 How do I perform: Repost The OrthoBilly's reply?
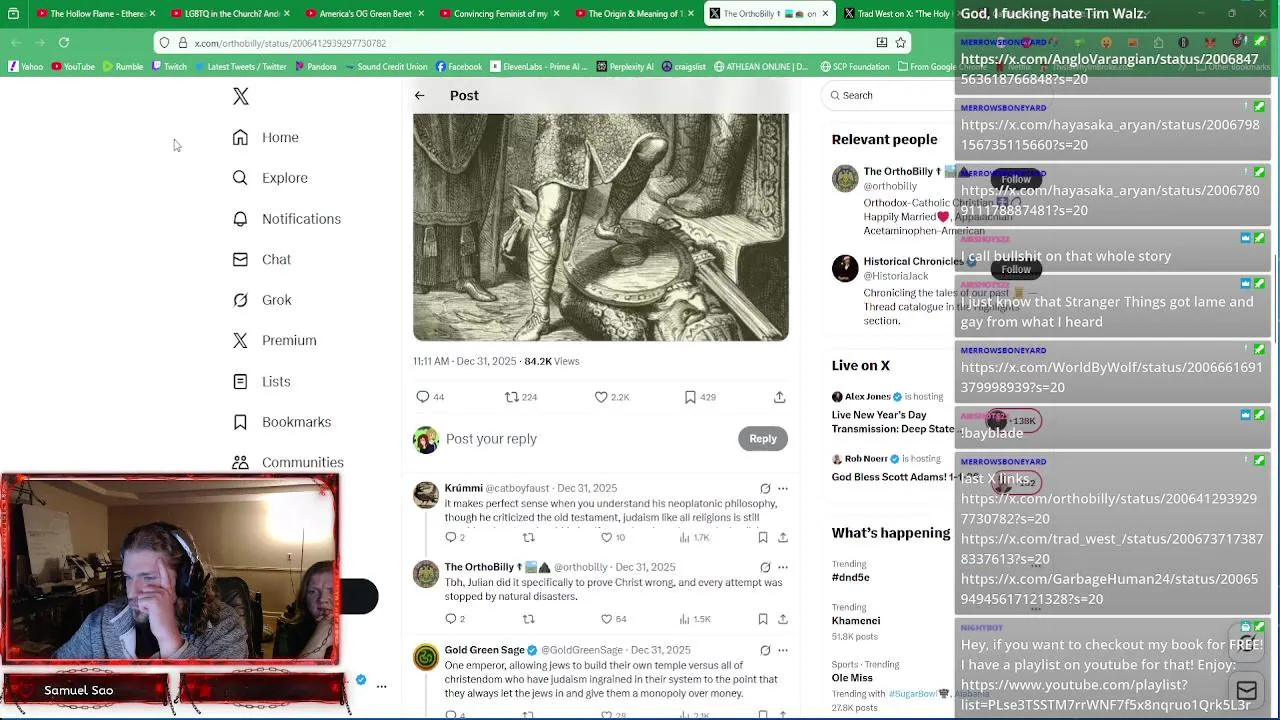point(529,619)
